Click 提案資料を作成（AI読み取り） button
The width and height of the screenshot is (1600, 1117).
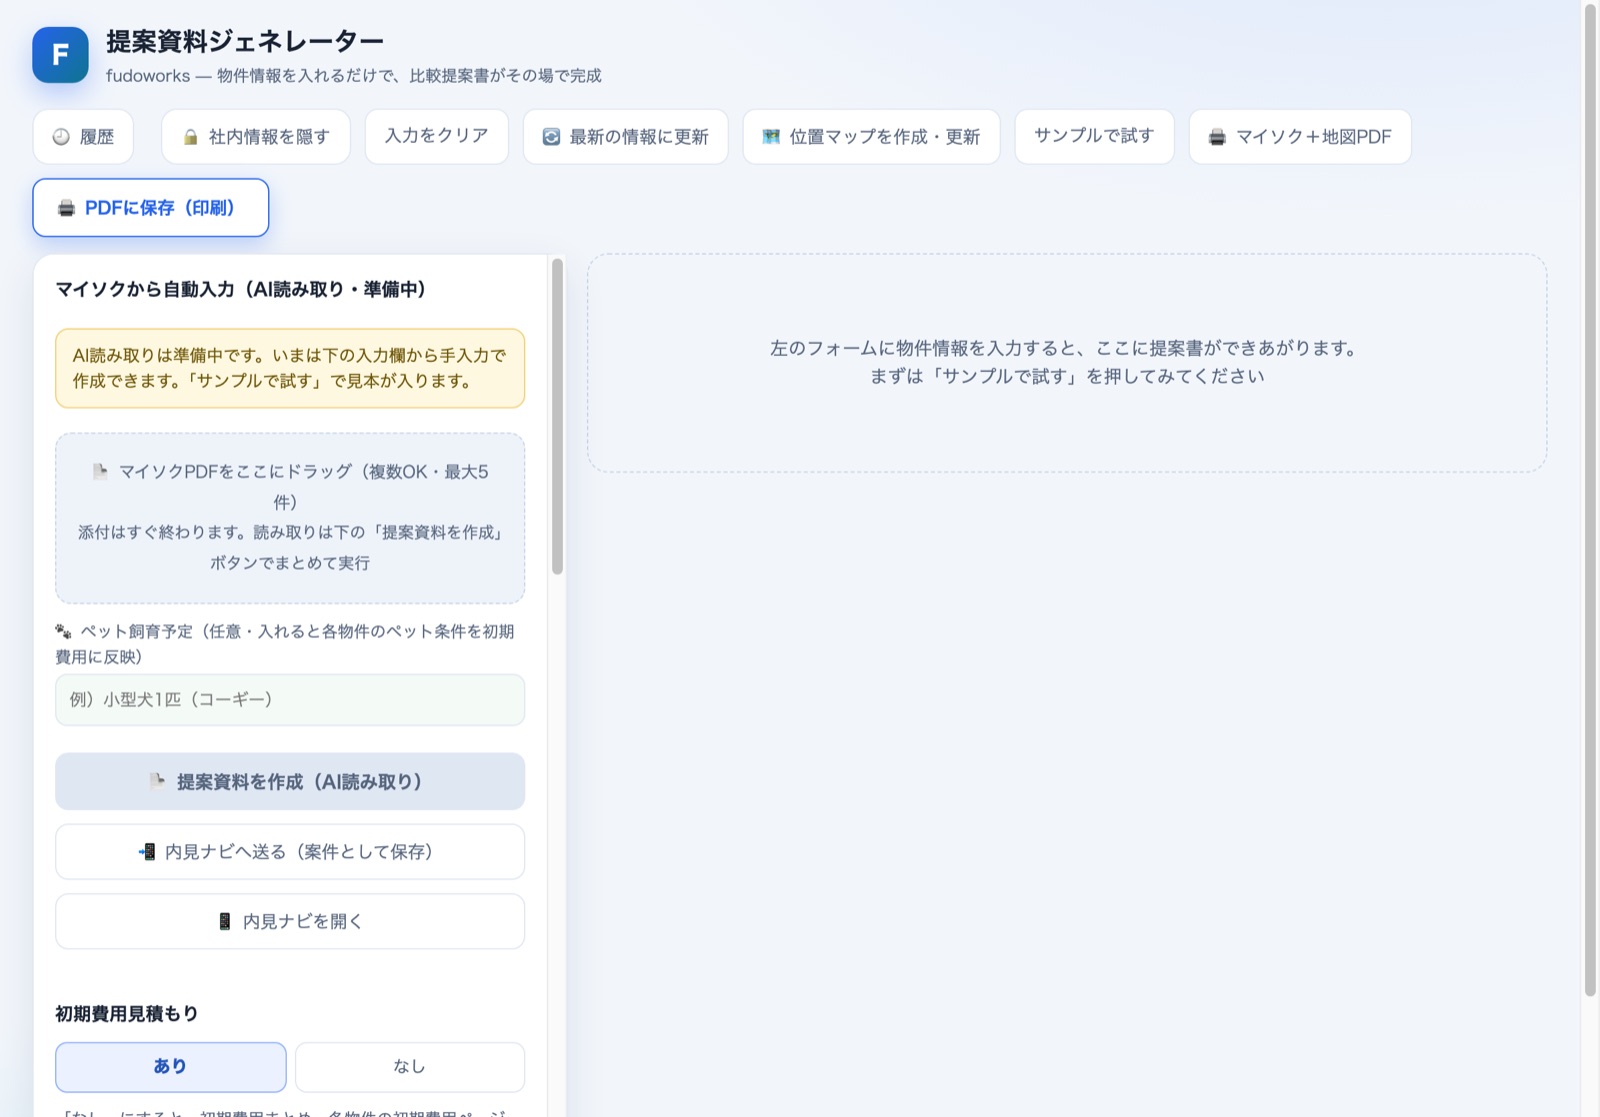pyautogui.click(x=290, y=782)
